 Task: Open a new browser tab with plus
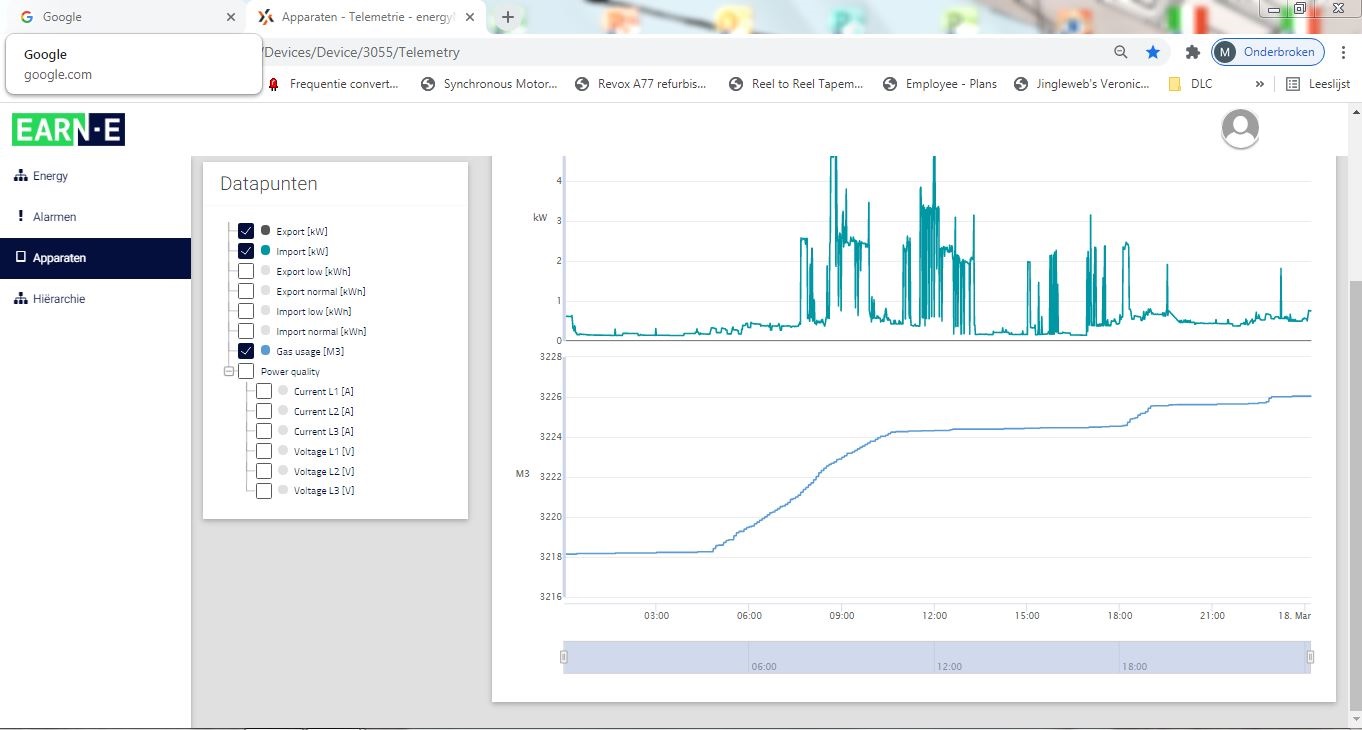point(508,17)
